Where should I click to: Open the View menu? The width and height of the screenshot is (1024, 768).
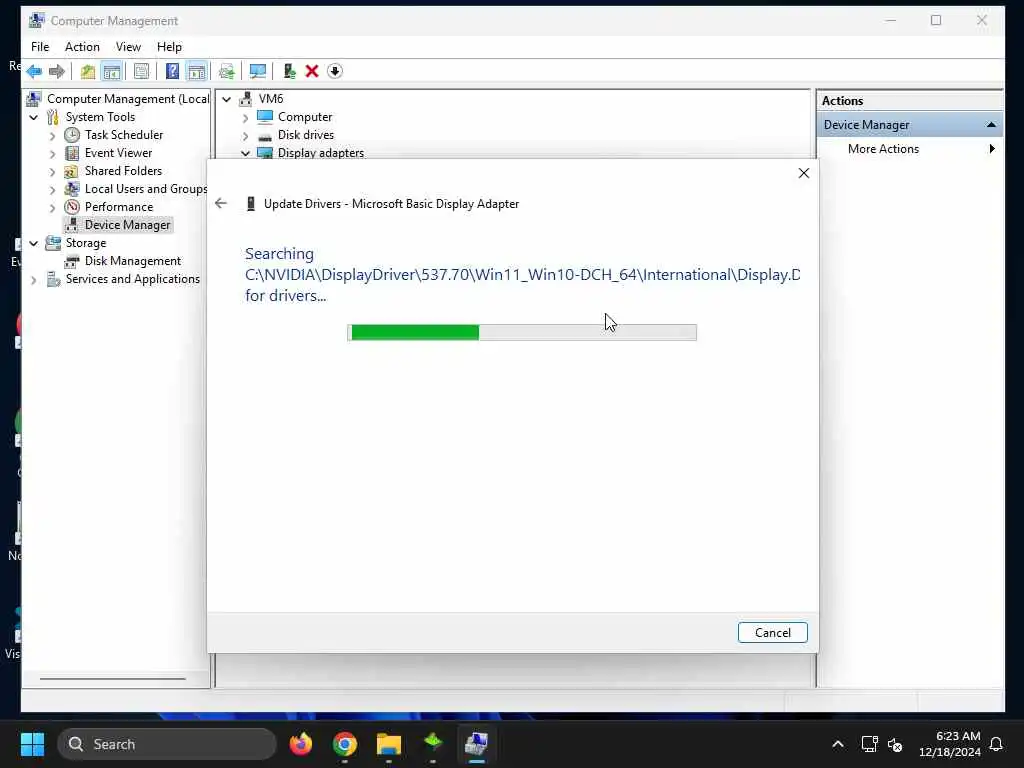pos(128,47)
